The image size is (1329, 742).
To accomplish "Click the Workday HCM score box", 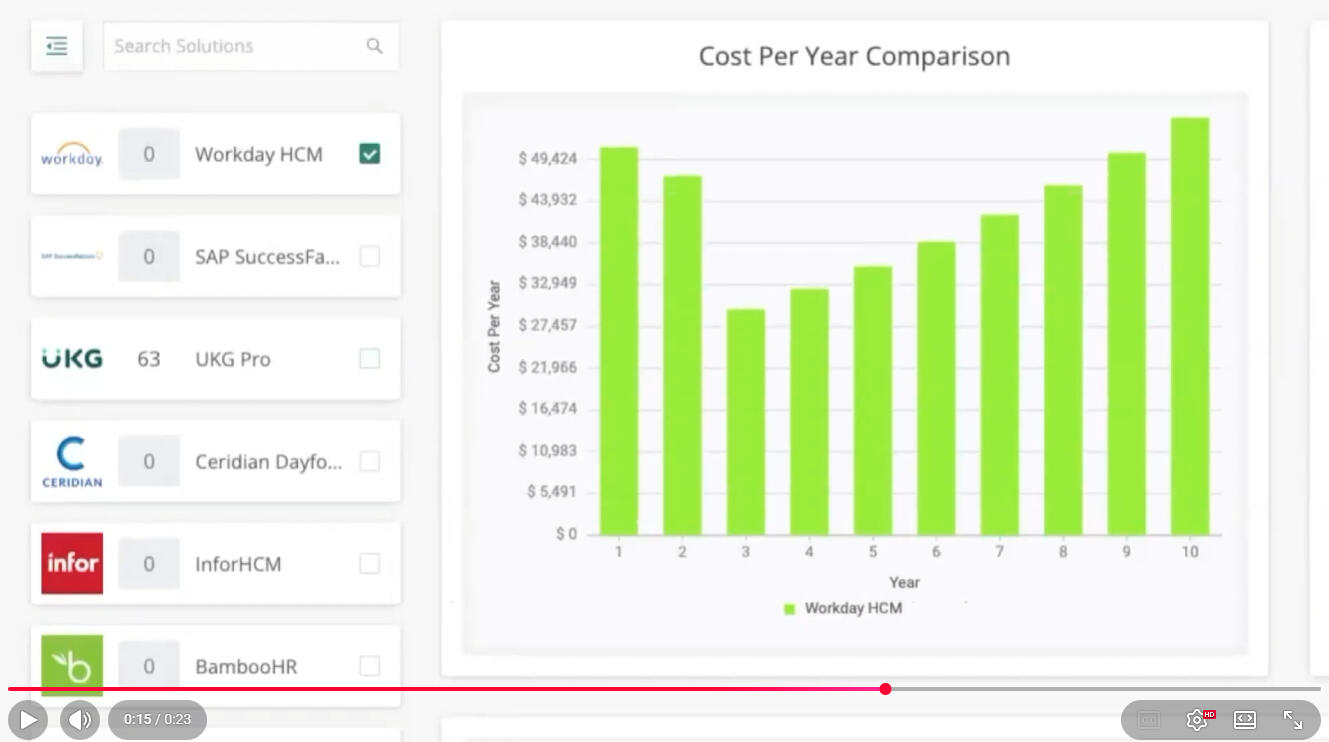I will pyautogui.click(x=149, y=154).
